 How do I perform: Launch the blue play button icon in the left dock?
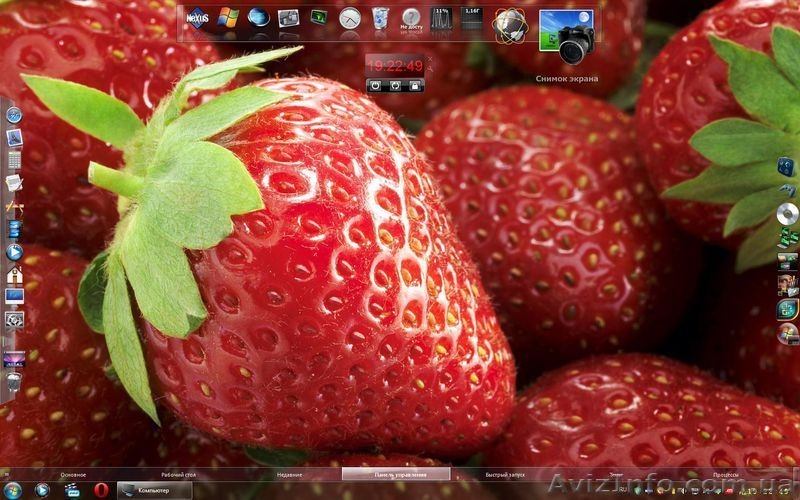pyautogui.click(x=14, y=252)
